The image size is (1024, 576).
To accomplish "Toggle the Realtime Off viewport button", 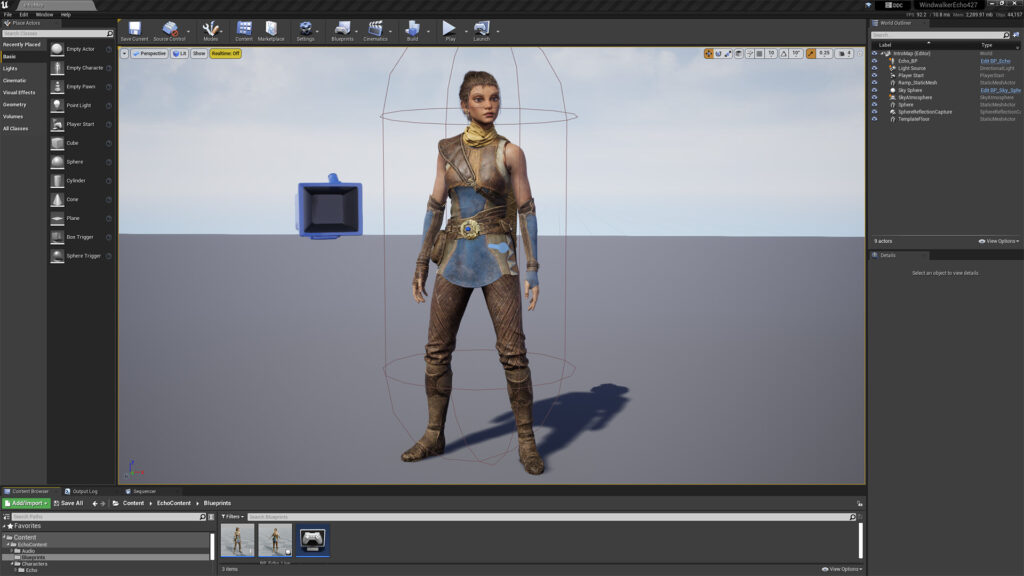I will pyautogui.click(x=225, y=54).
